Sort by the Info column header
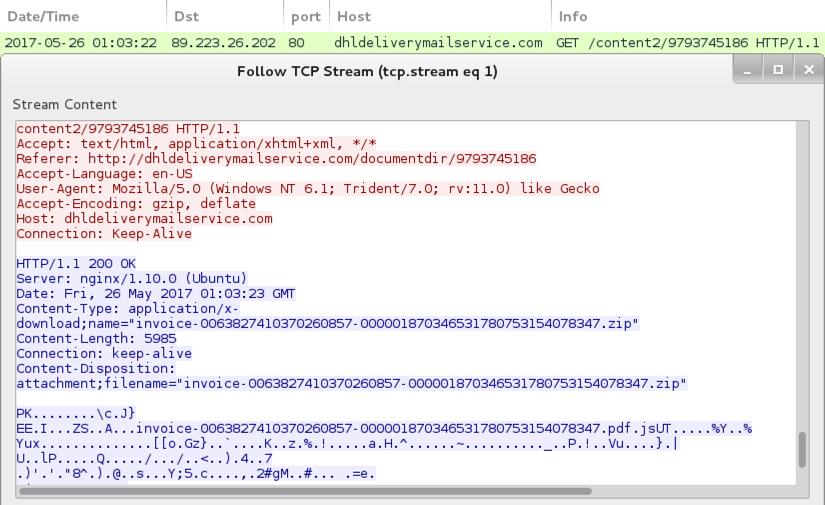825x505 pixels. [688, 16]
